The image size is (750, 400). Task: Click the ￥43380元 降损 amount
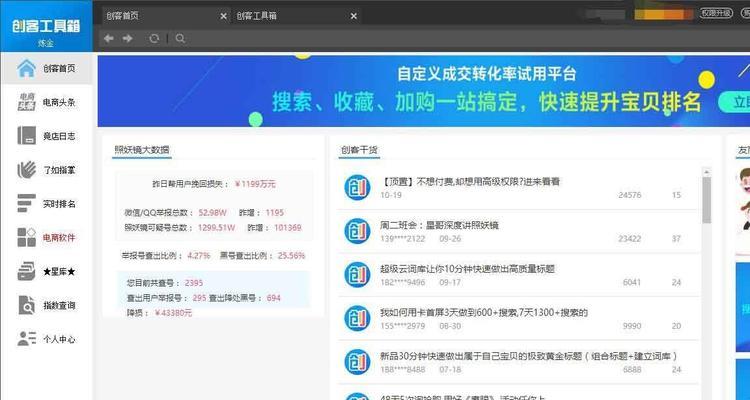point(173,313)
